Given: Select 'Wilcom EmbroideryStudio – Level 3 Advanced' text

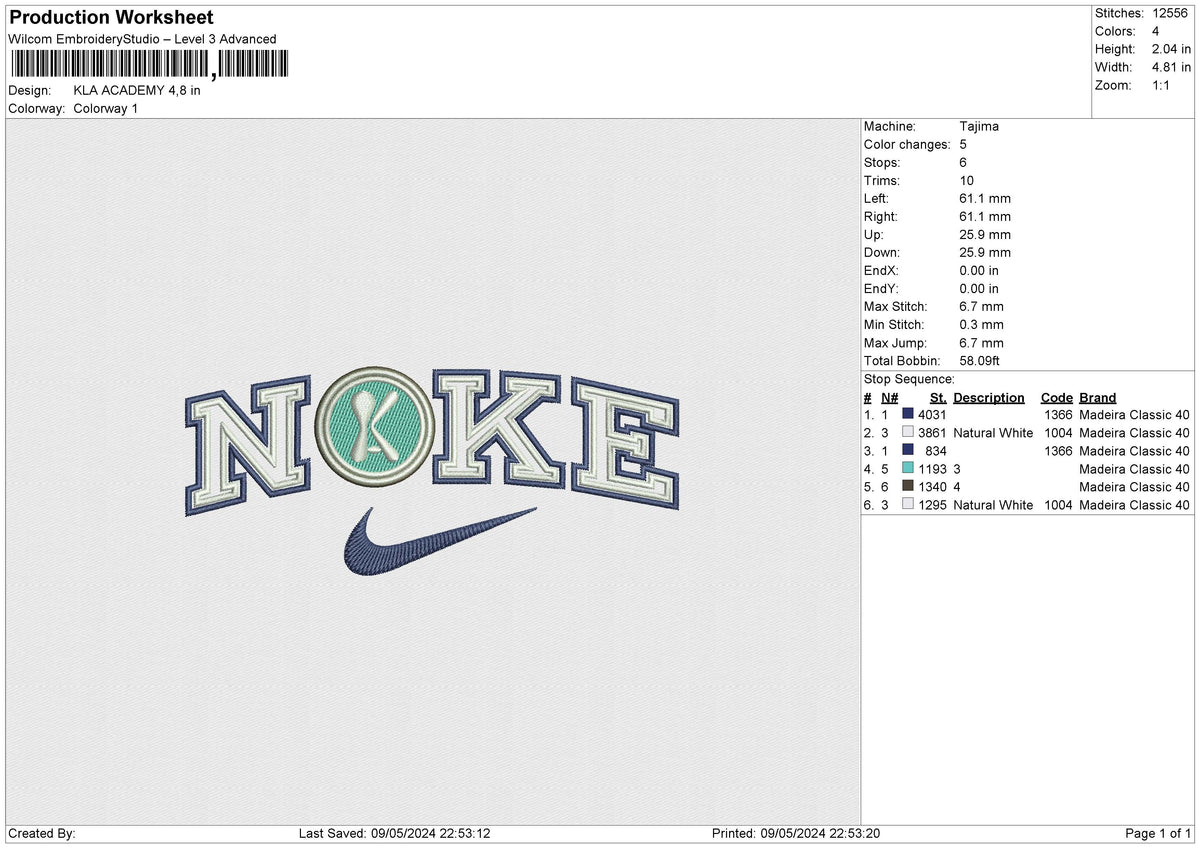Looking at the screenshot, I should [142, 39].
